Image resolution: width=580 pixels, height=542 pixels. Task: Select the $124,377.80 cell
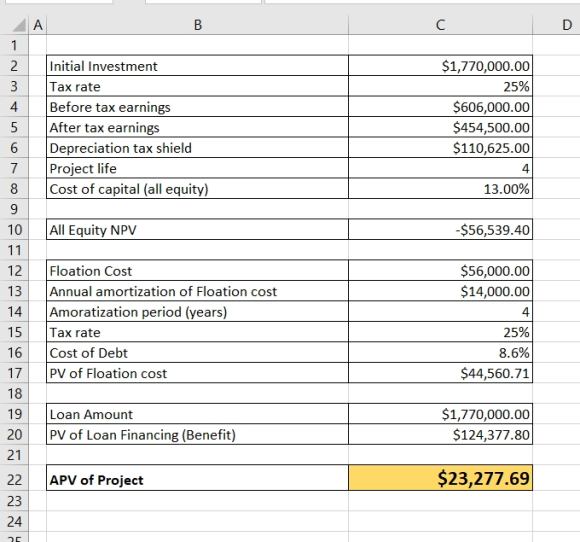(440, 434)
